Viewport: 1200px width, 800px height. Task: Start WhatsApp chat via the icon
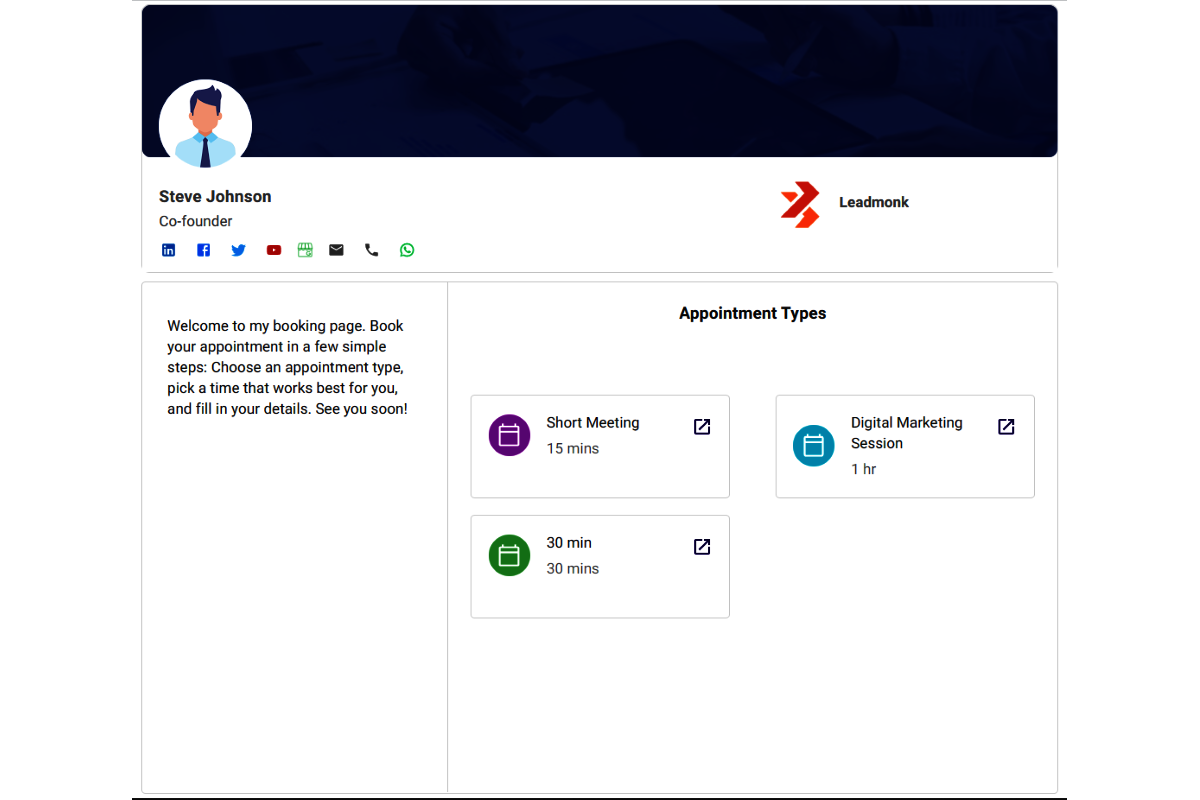(407, 250)
